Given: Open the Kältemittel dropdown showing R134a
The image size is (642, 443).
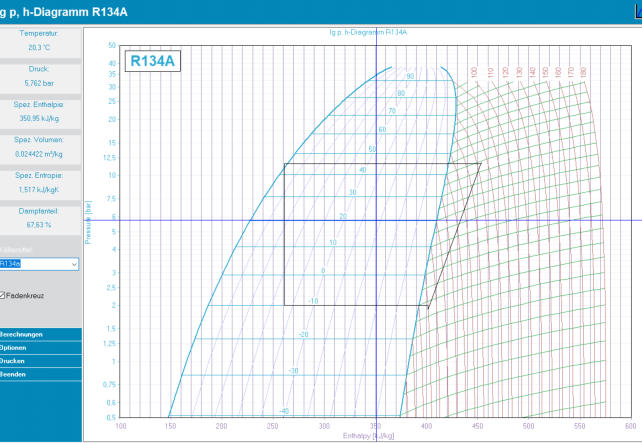Looking at the screenshot, I should coord(39,264).
